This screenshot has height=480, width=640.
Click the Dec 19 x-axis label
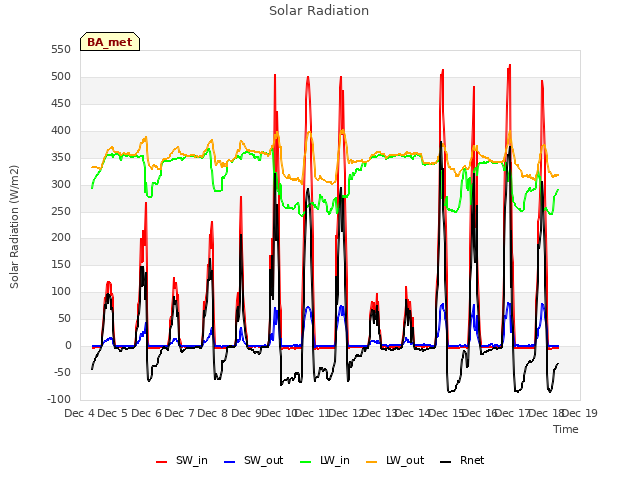click(x=580, y=413)
